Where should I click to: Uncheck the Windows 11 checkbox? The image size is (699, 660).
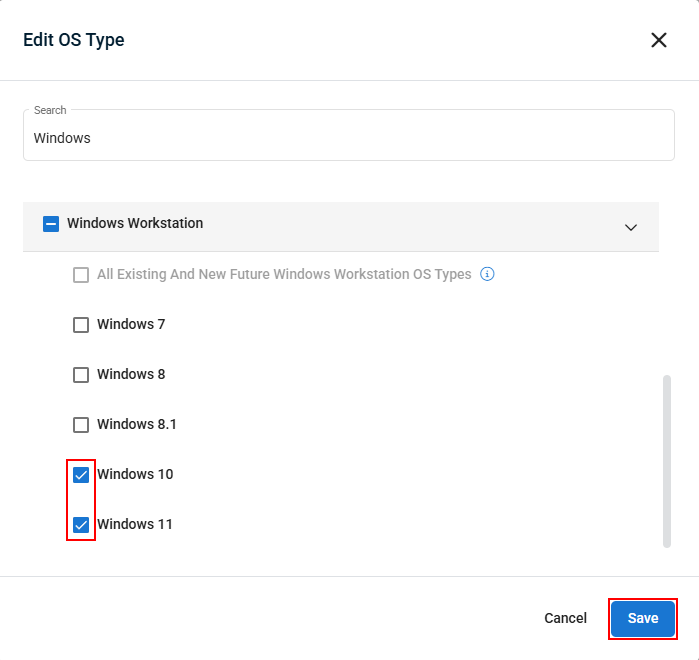(x=81, y=525)
